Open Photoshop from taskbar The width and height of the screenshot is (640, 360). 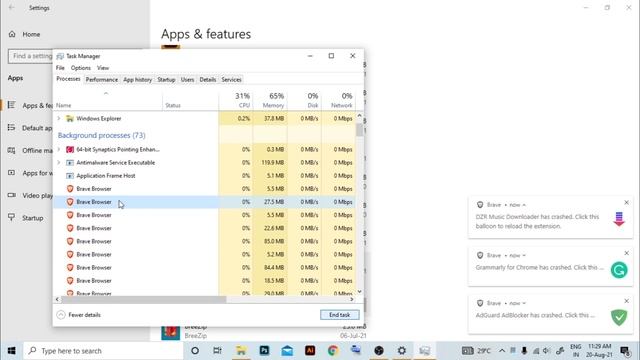pyautogui.click(x=264, y=351)
